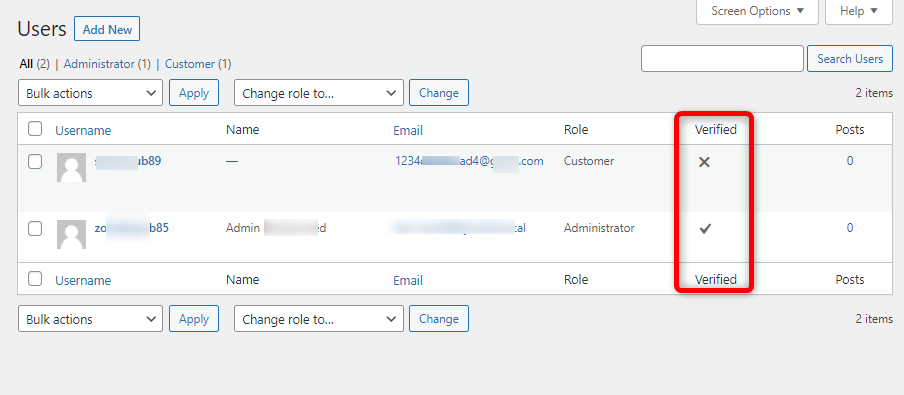Click the posts count for Administrator user

(850, 228)
